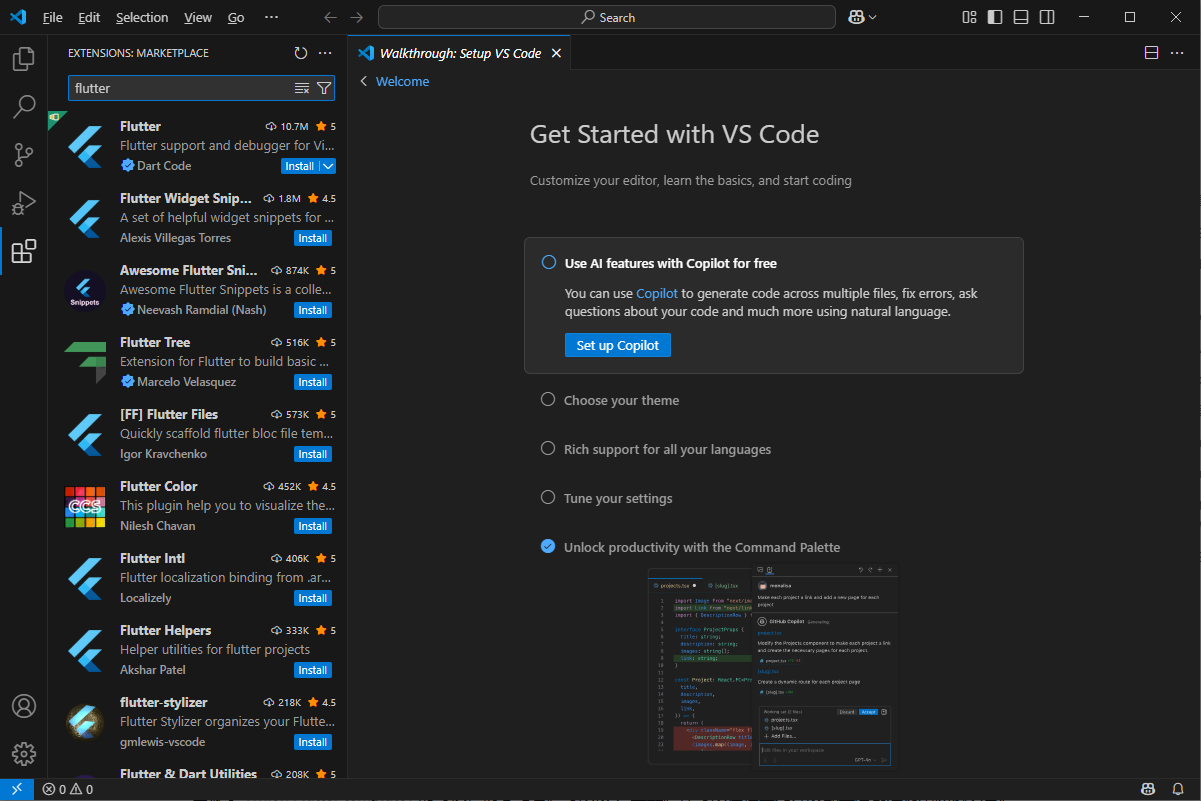The image size is (1201, 801).
Task: Open the View menu
Action: [x=197, y=17]
